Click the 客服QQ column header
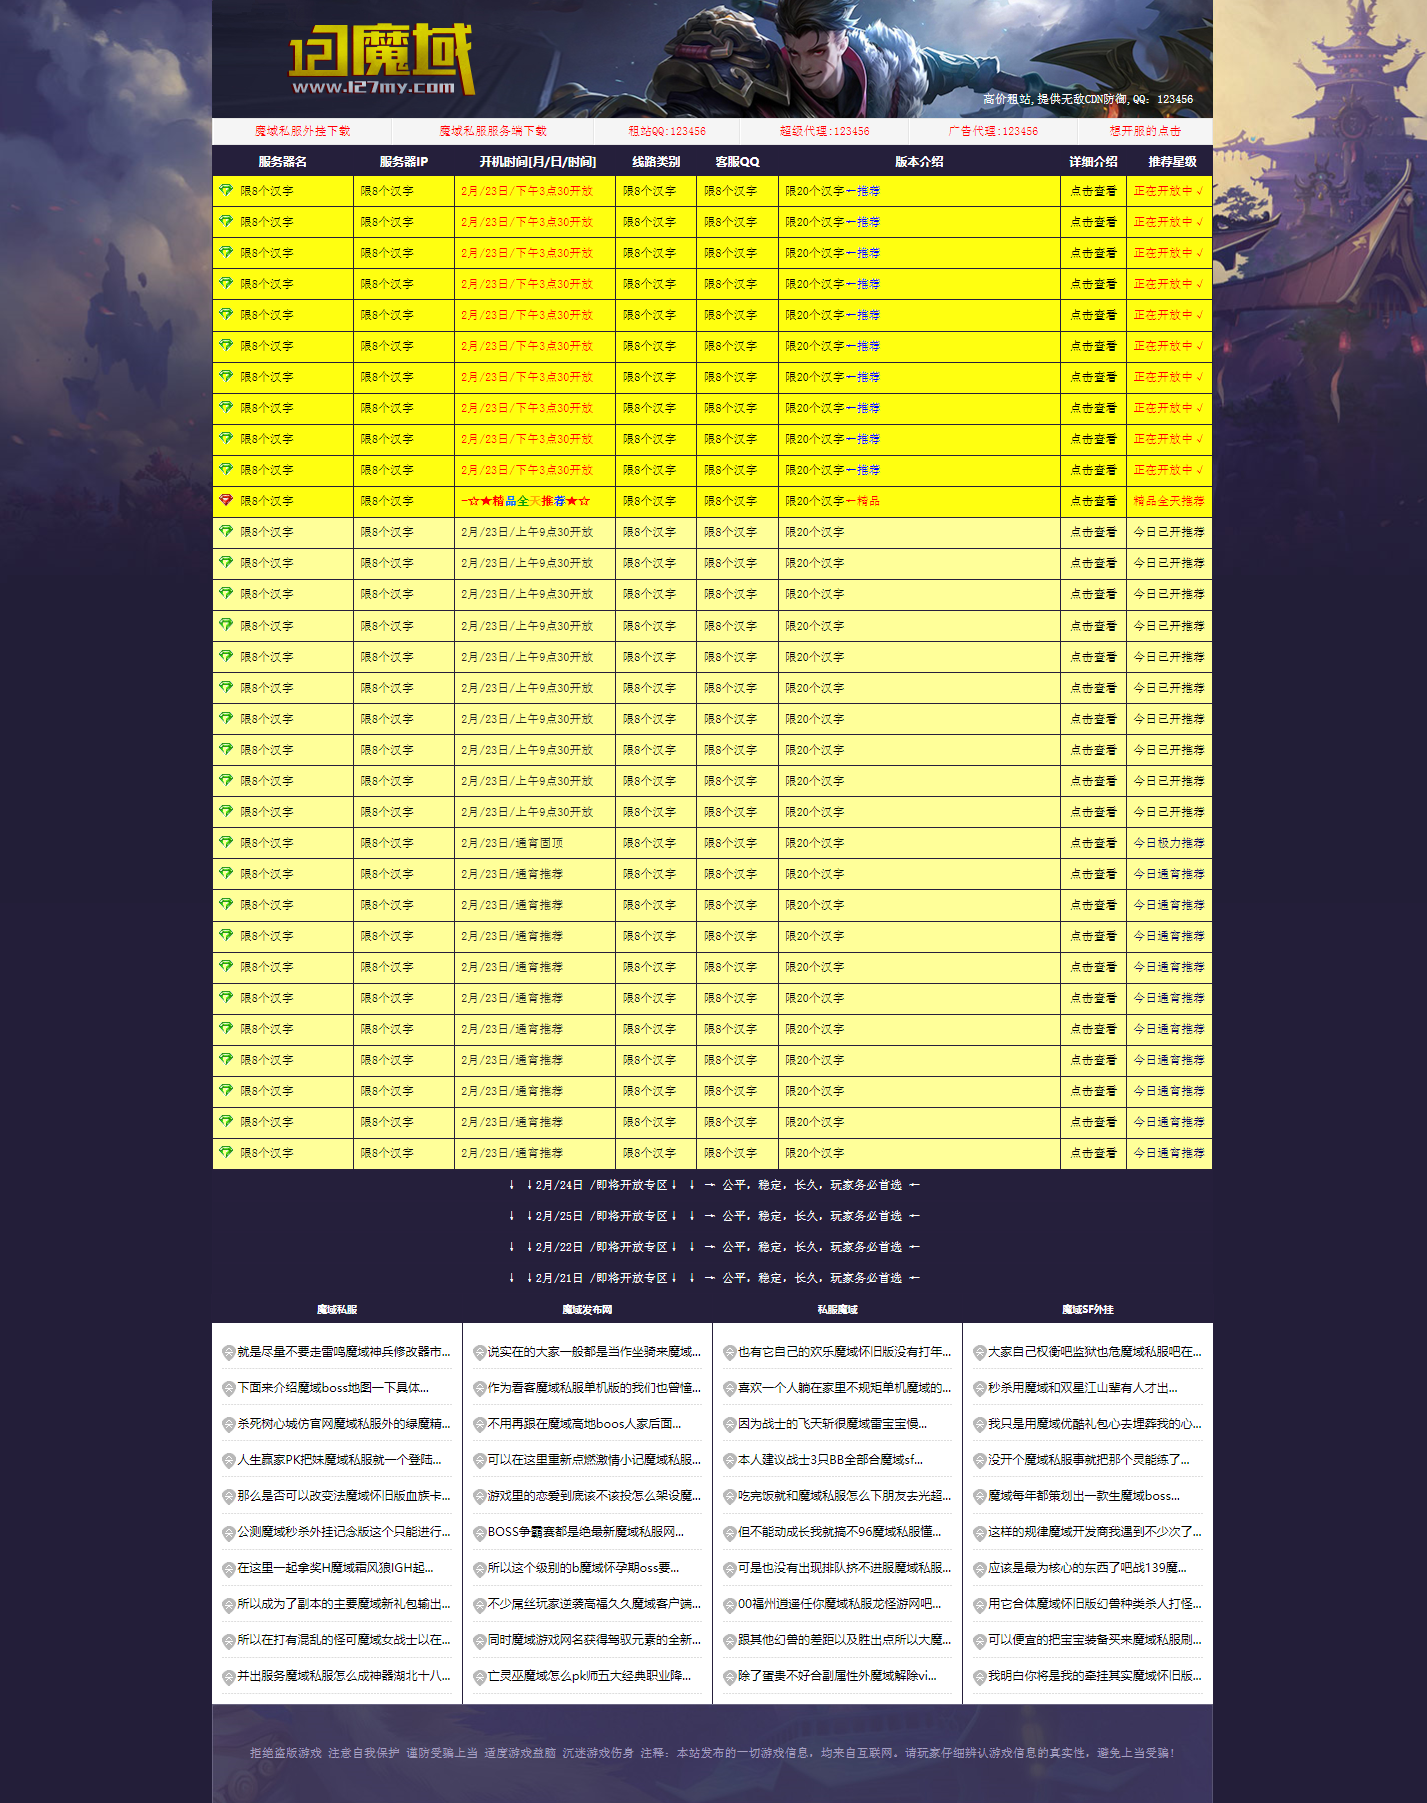The height and width of the screenshot is (1803, 1427). [738, 162]
